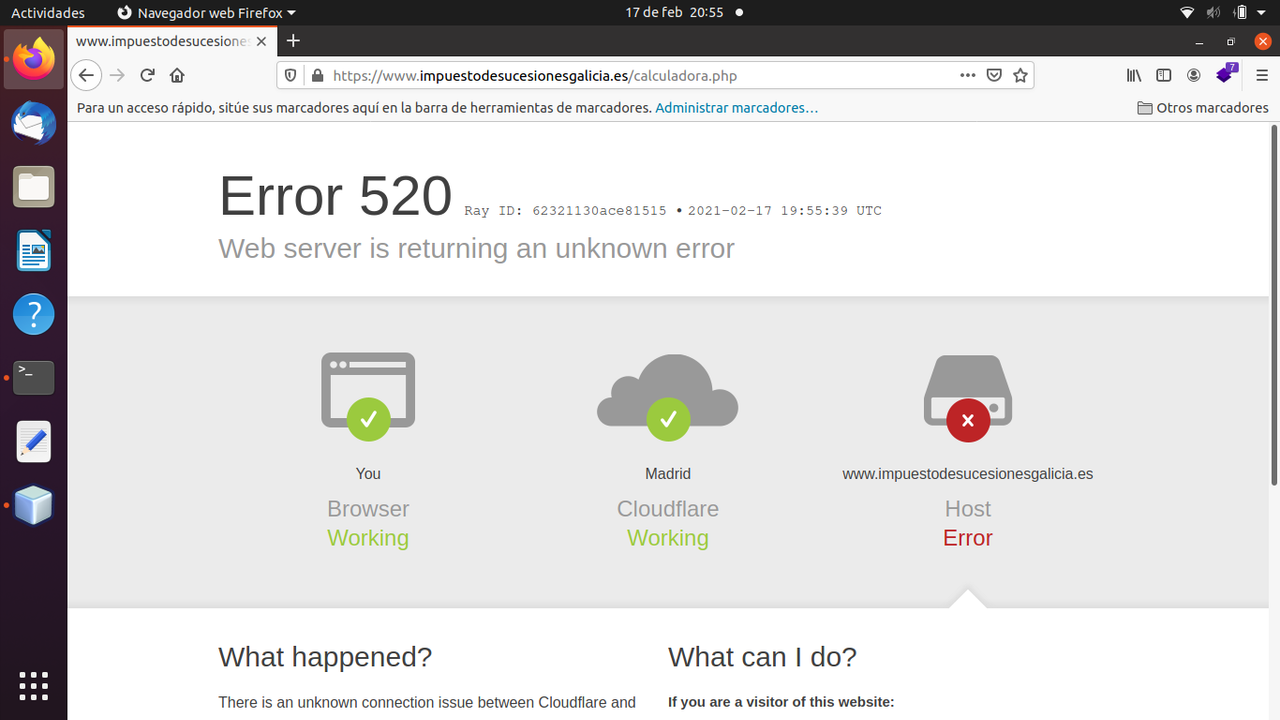Click the browser window status graphic
The image size is (1280, 720).
tap(368, 396)
